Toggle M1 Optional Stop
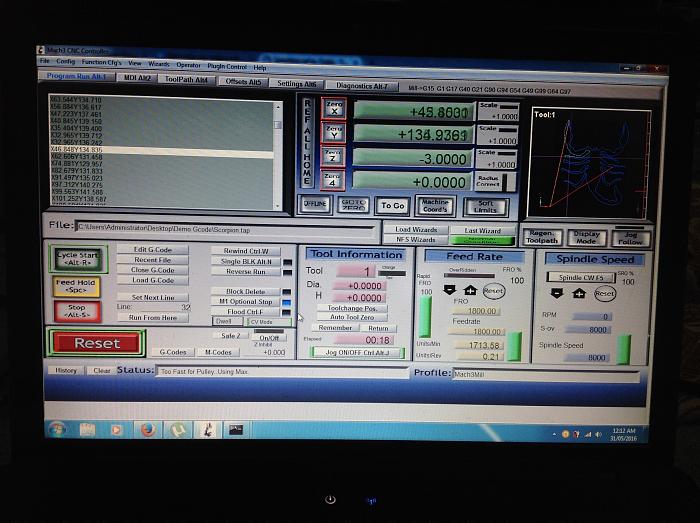 tap(246, 302)
